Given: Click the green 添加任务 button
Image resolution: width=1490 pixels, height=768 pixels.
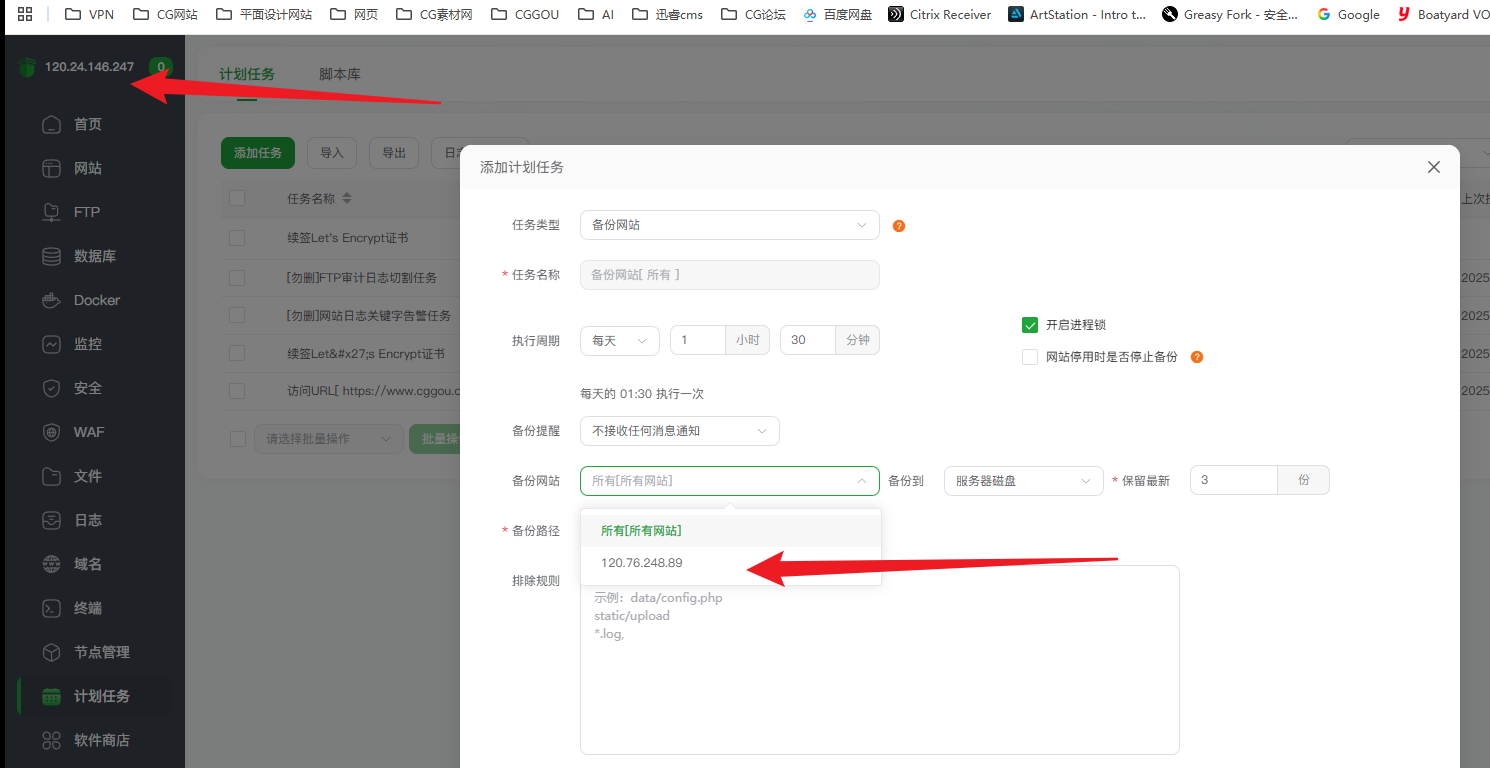Looking at the screenshot, I should click(x=258, y=153).
